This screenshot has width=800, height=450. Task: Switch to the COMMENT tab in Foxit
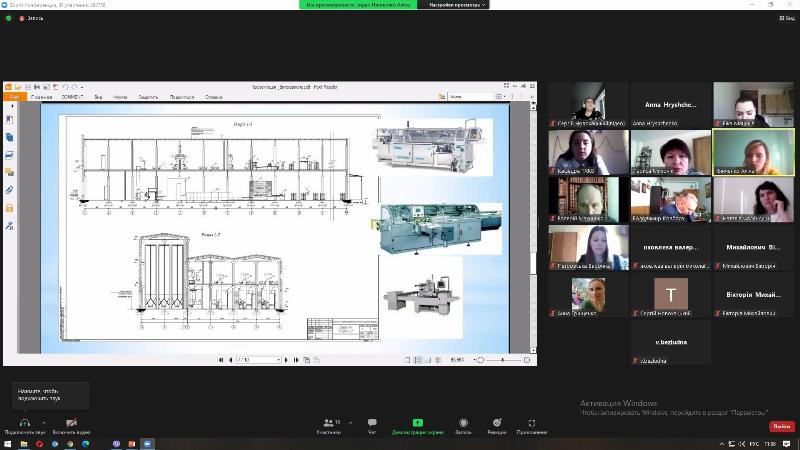click(72, 97)
